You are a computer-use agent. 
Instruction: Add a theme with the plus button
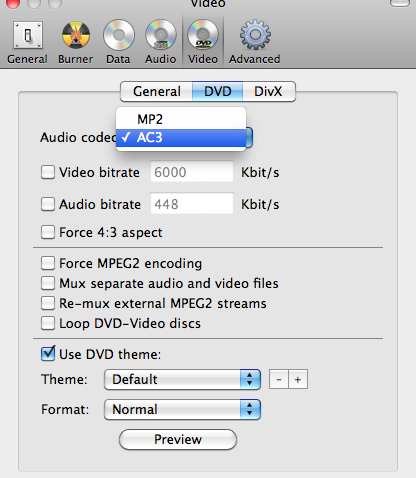pyautogui.click(x=298, y=379)
